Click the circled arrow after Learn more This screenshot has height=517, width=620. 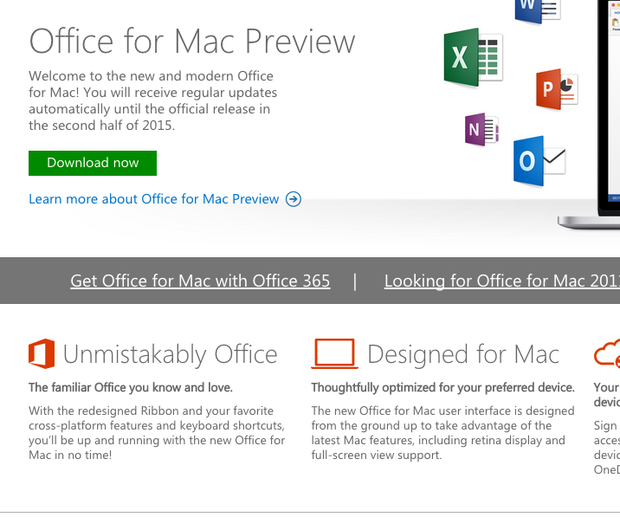click(293, 199)
